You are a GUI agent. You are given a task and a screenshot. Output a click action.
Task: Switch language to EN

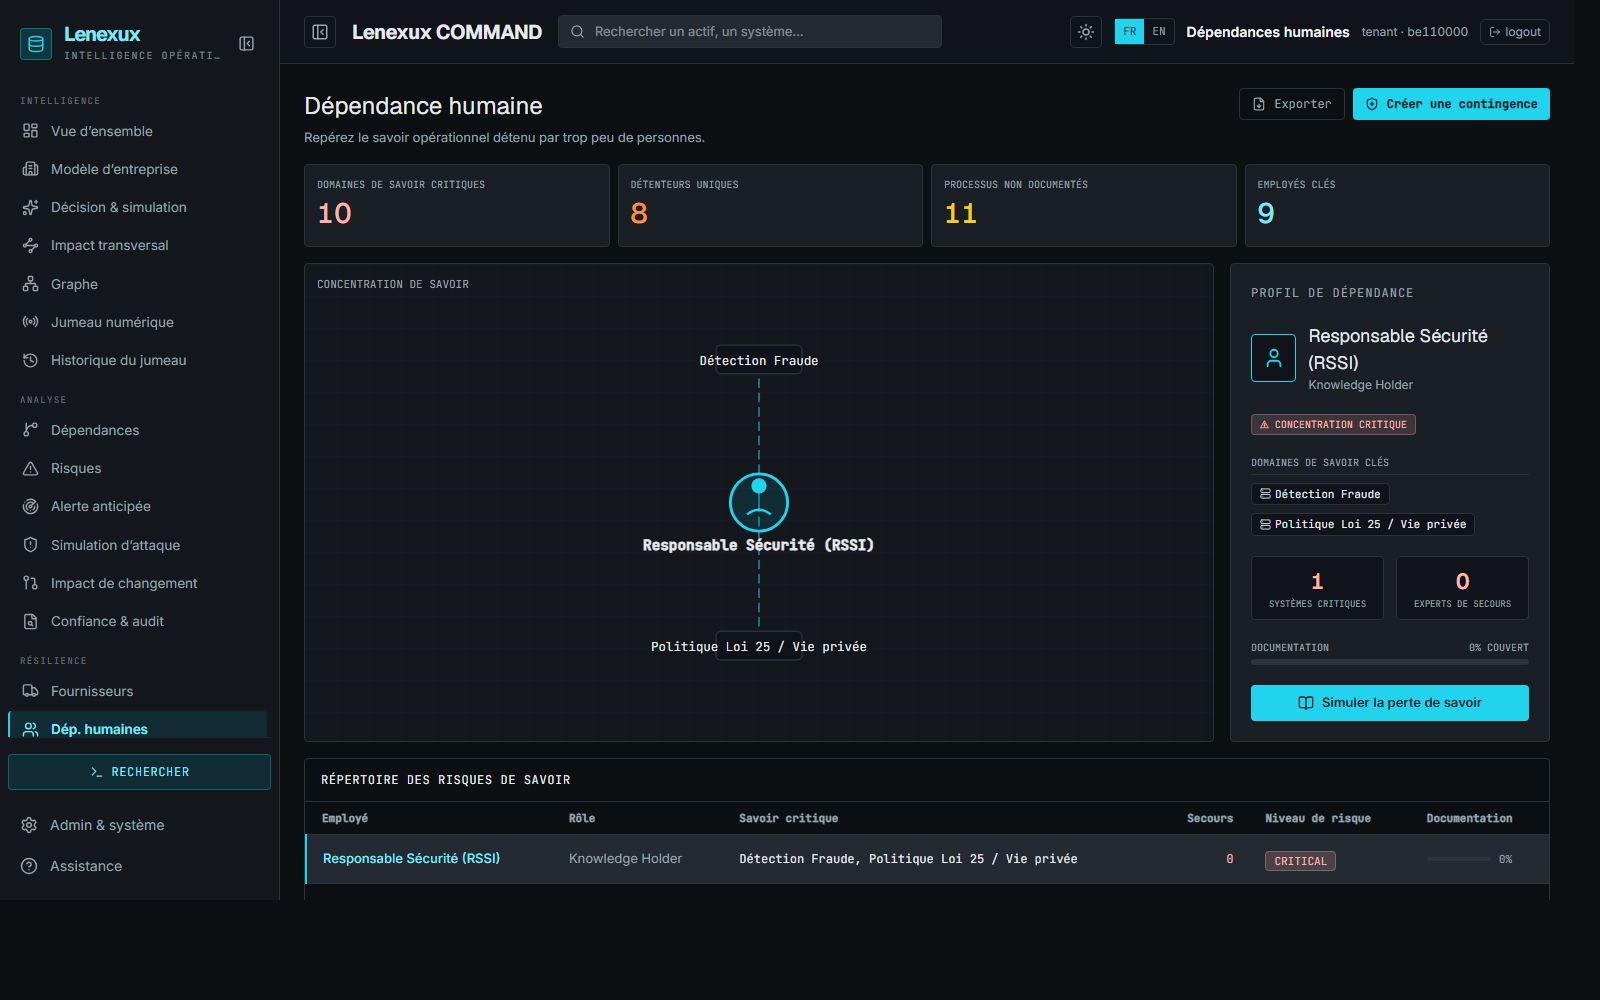coord(1159,32)
